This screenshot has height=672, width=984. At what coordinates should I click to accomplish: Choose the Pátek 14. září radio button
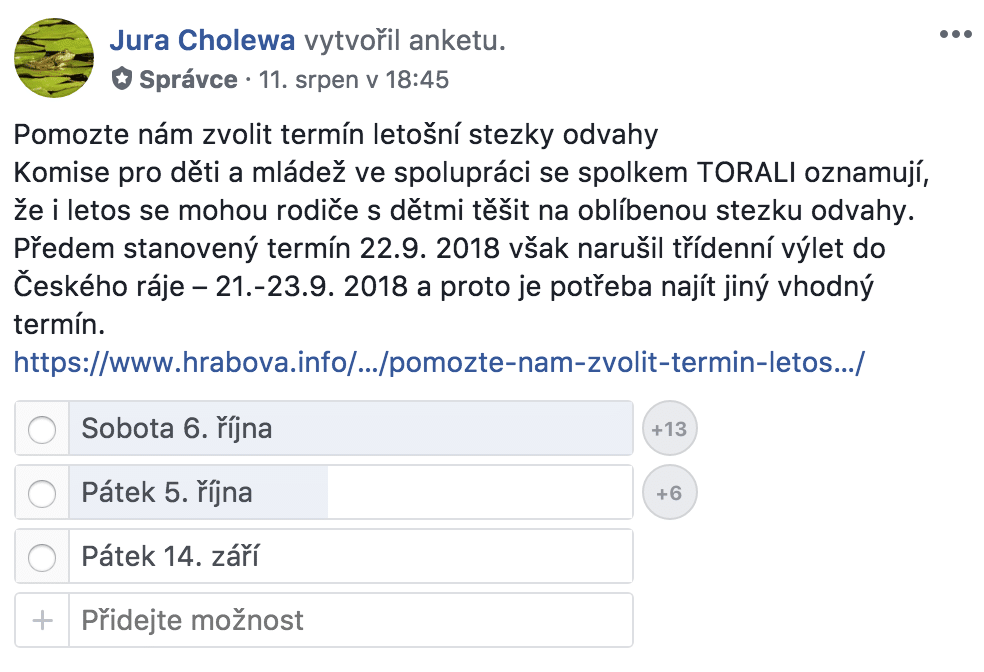tap(42, 557)
